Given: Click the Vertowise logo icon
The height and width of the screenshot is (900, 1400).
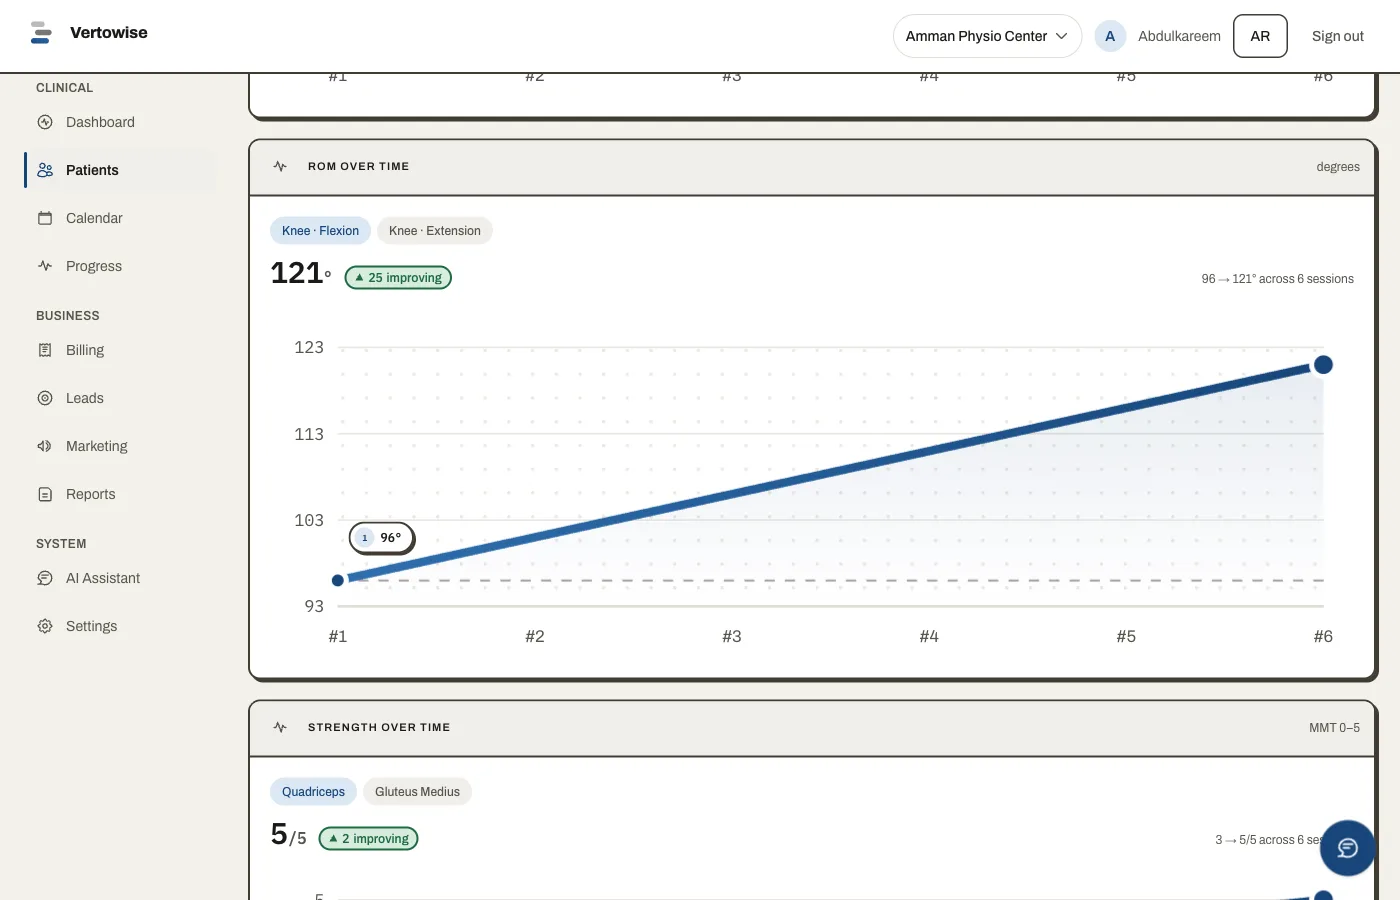Looking at the screenshot, I should [41, 33].
